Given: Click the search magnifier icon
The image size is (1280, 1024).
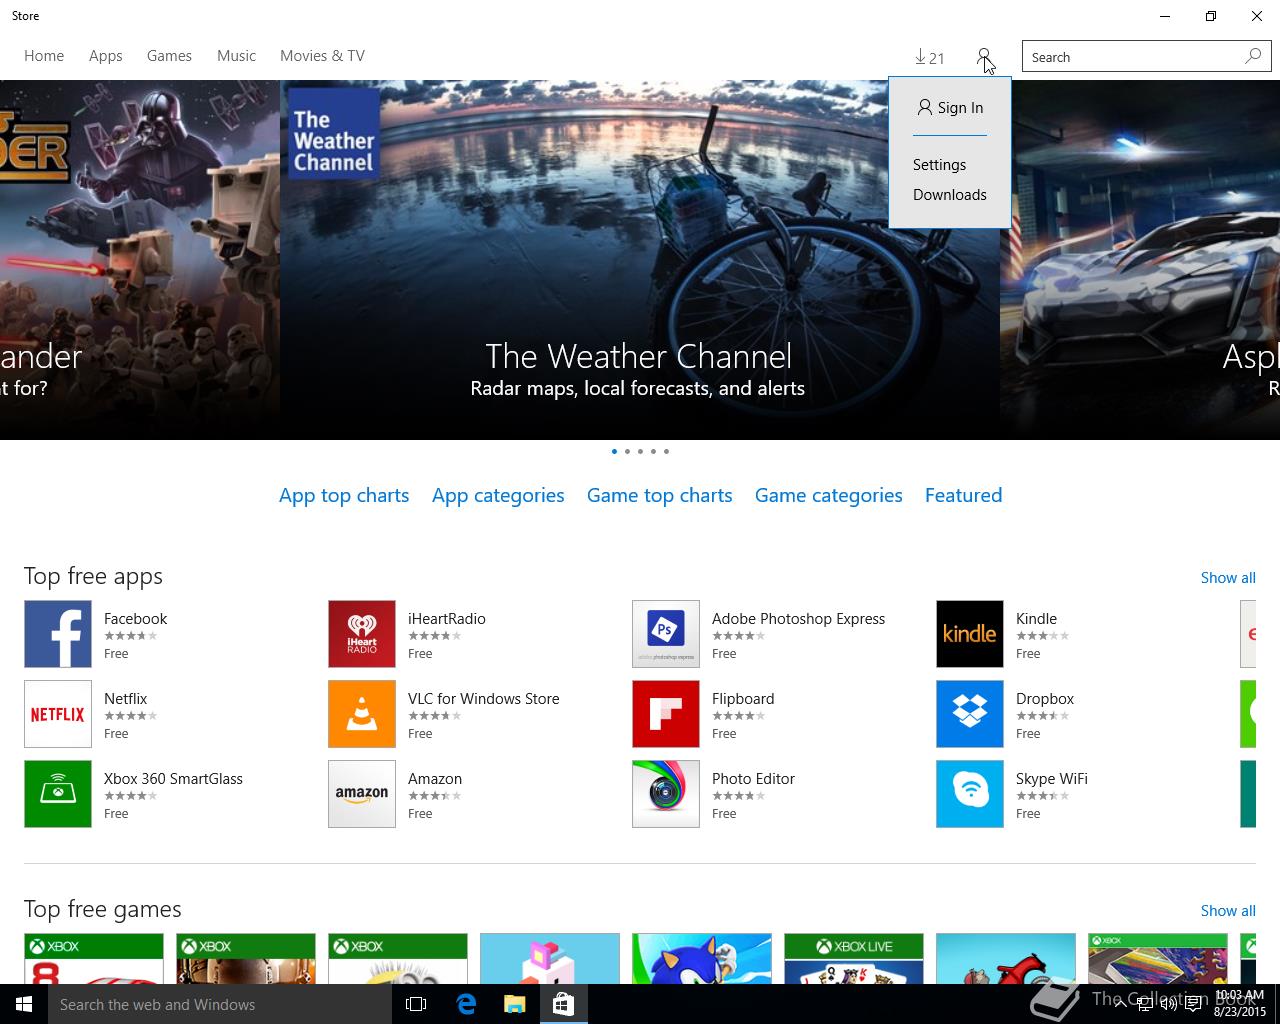Looking at the screenshot, I should point(1253,56).
